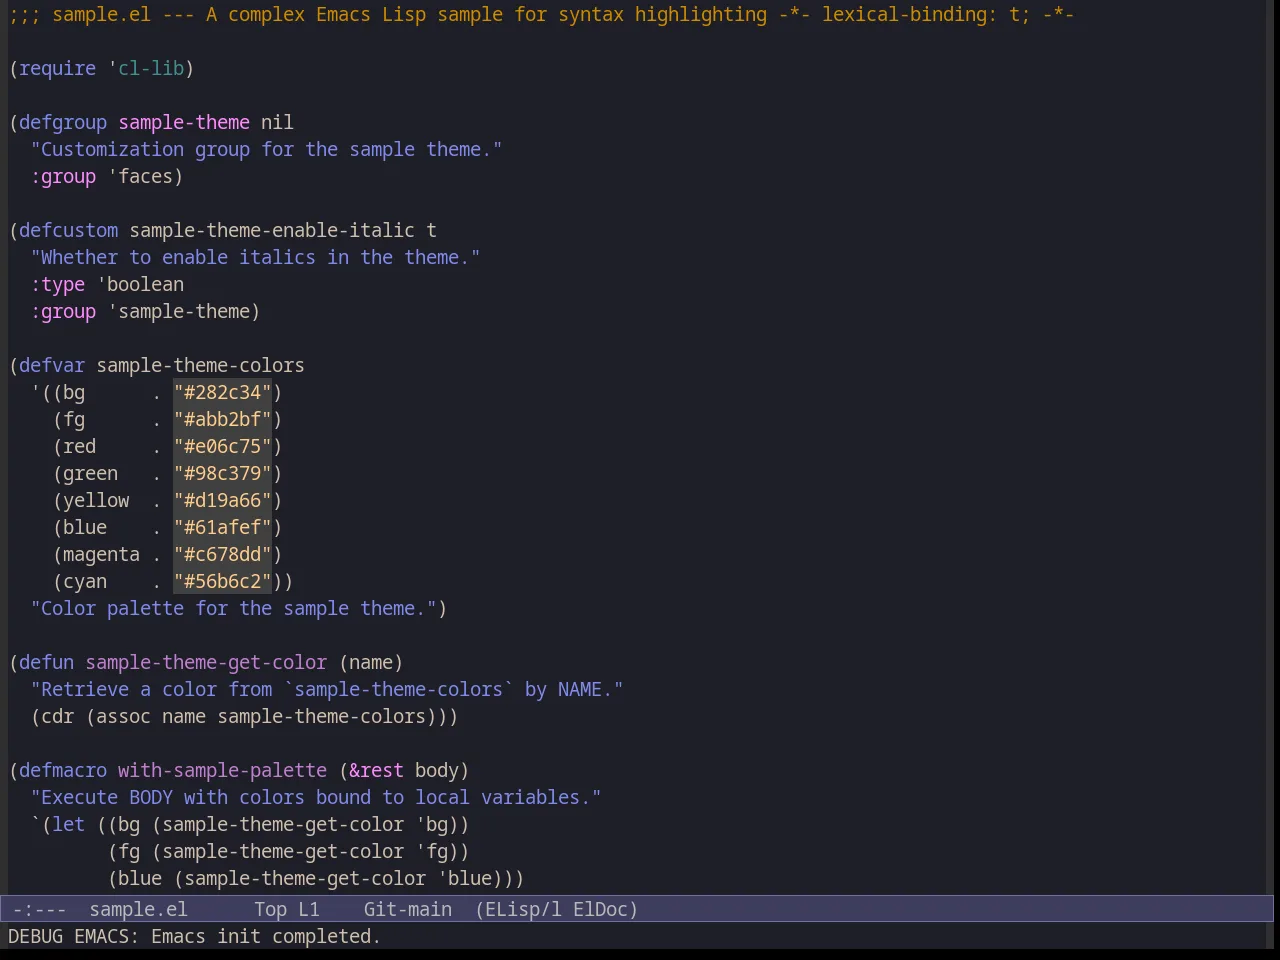Click the "#56b6c2" color string
The height and width of the screenshot is (960, 1280).
click(222, 581)
